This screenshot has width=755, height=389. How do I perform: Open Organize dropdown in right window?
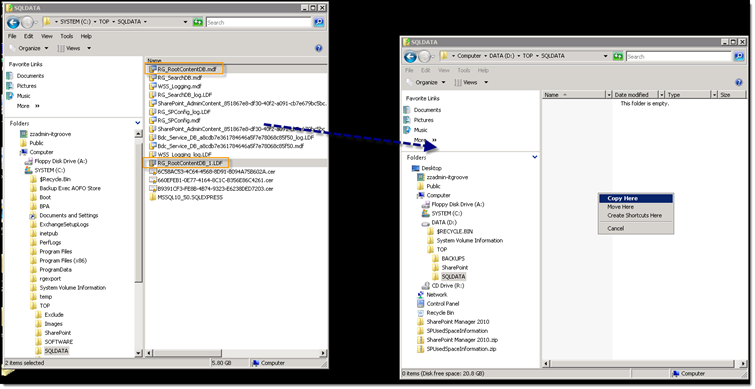[427, 82]
